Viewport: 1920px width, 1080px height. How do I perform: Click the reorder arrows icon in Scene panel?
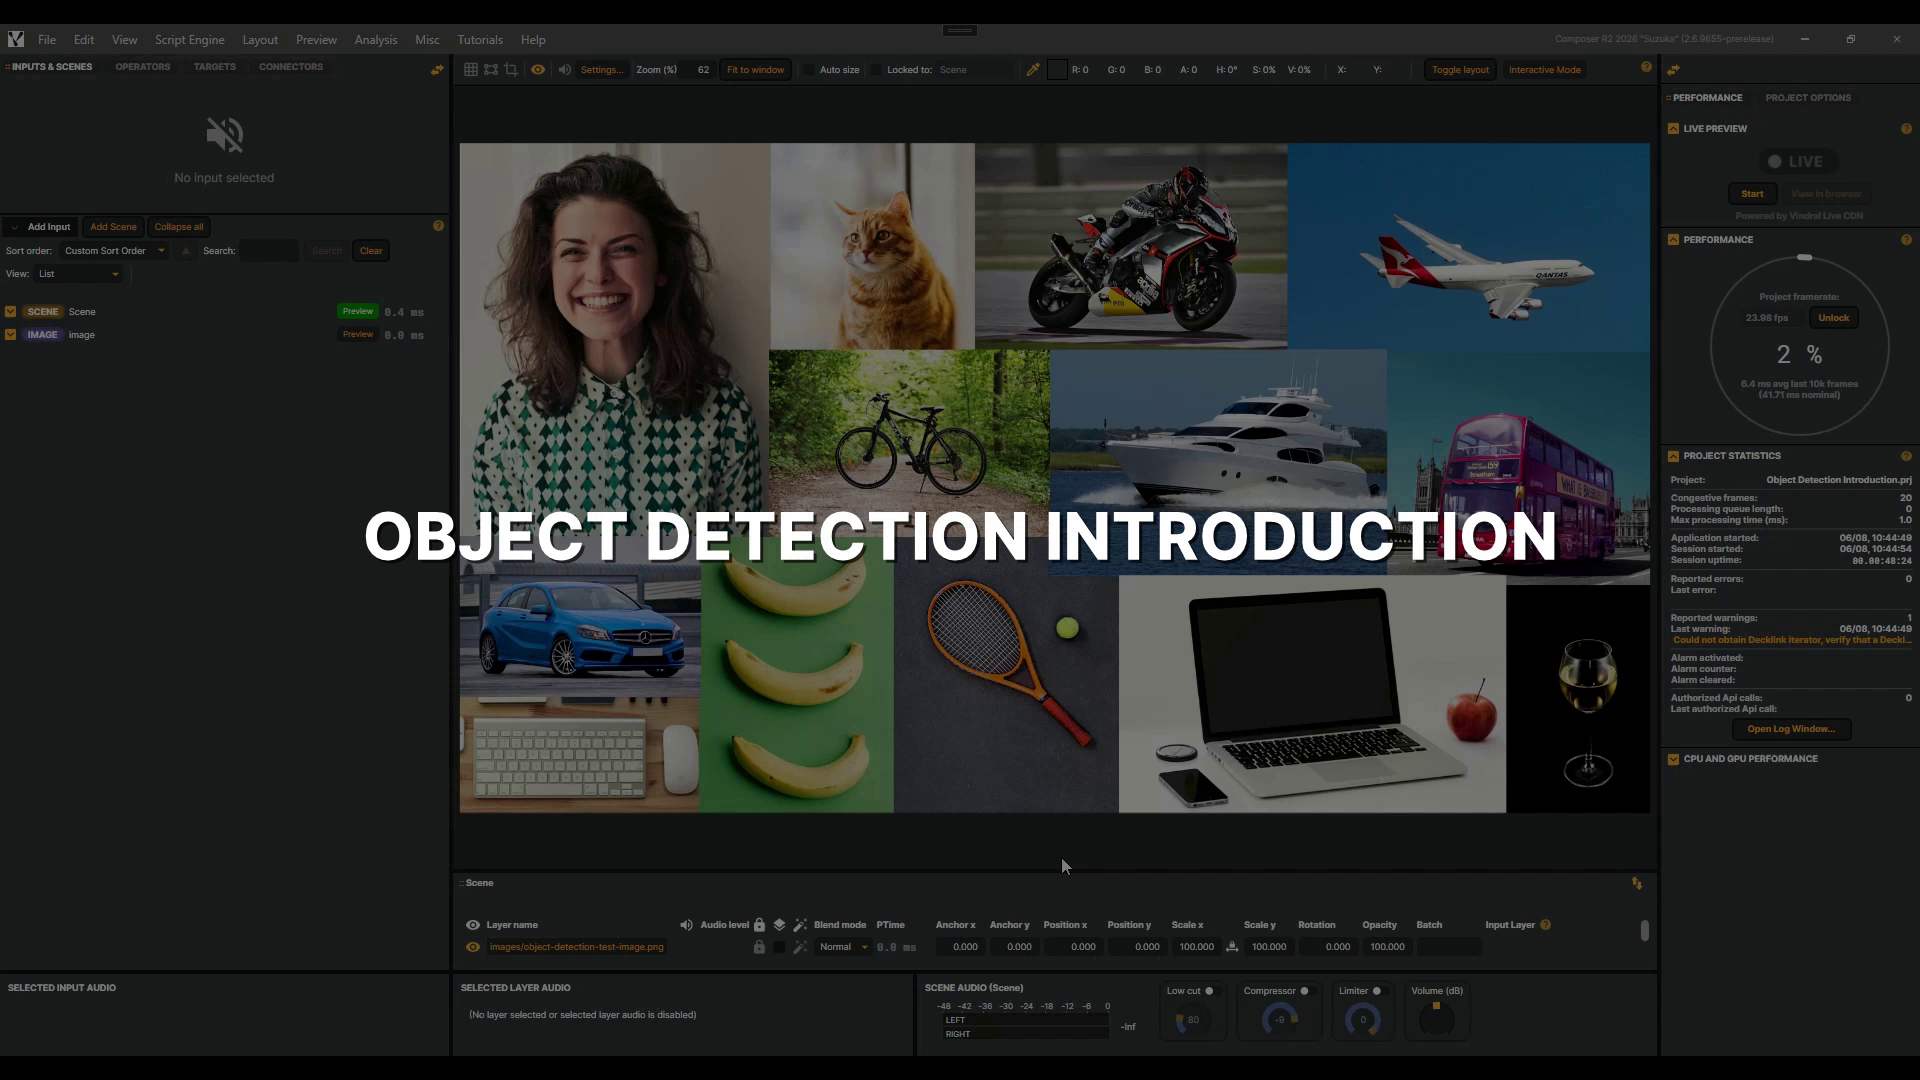tap(1637, 883)
